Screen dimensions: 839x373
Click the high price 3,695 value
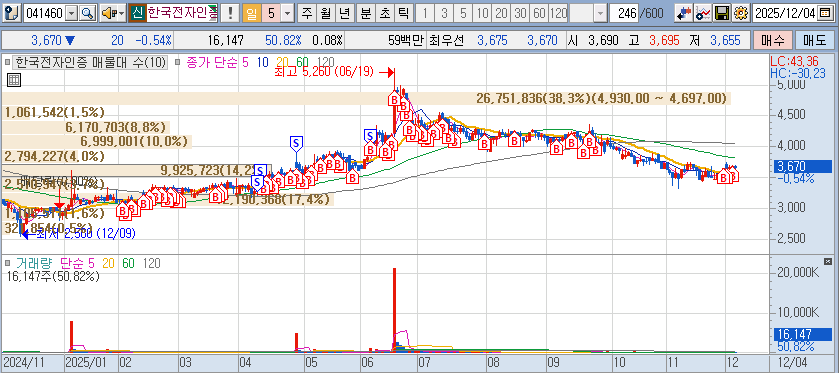665,40
